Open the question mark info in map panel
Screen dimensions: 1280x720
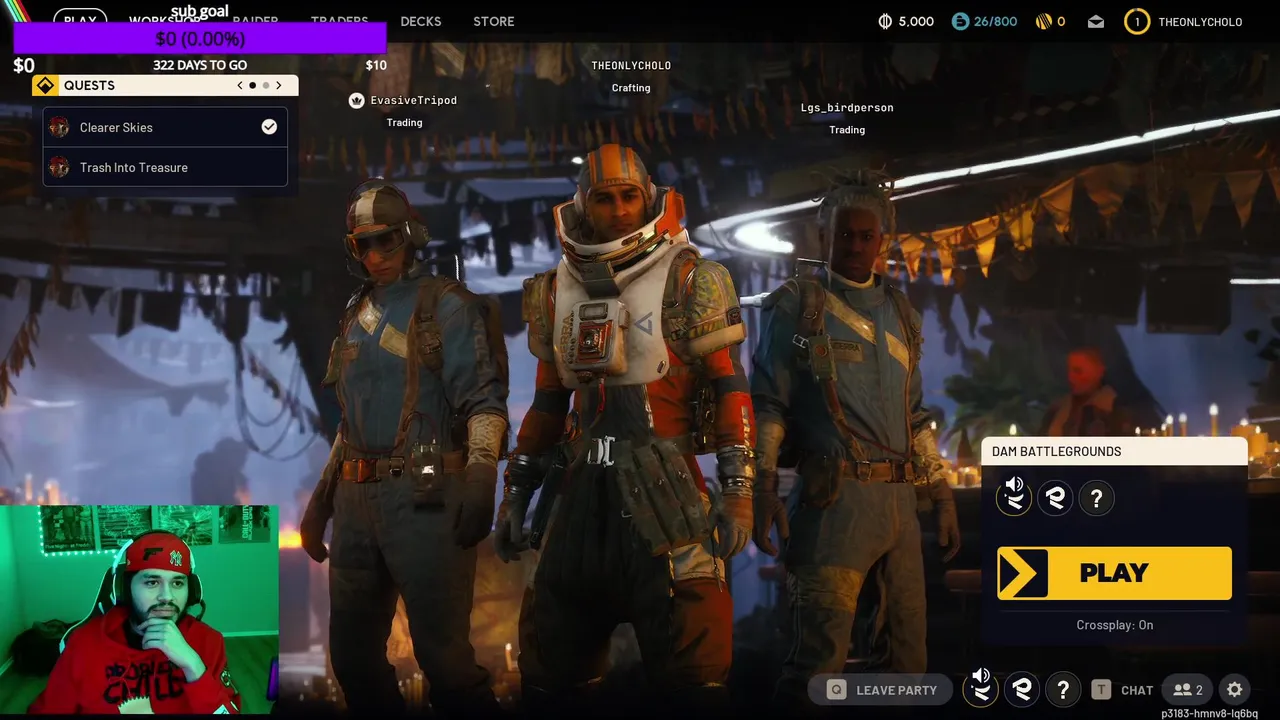coord(1096,497)
